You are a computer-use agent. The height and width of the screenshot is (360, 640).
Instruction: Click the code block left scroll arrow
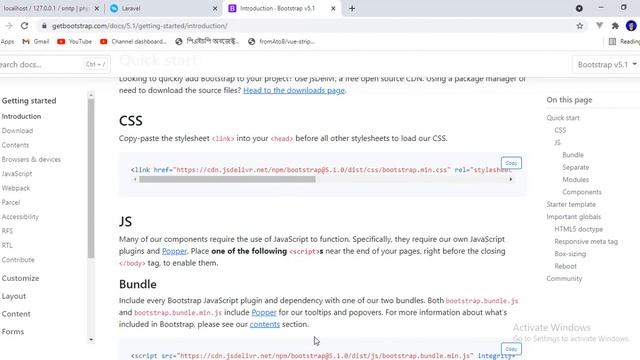click(x=135, y=179)
